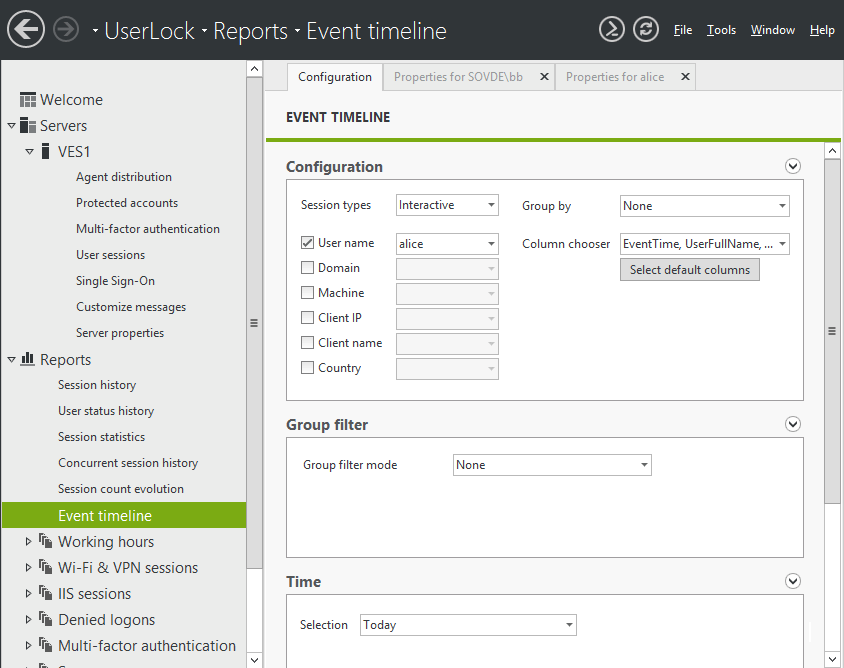Click the main panel scrollbar up arrow

point(832,151)
